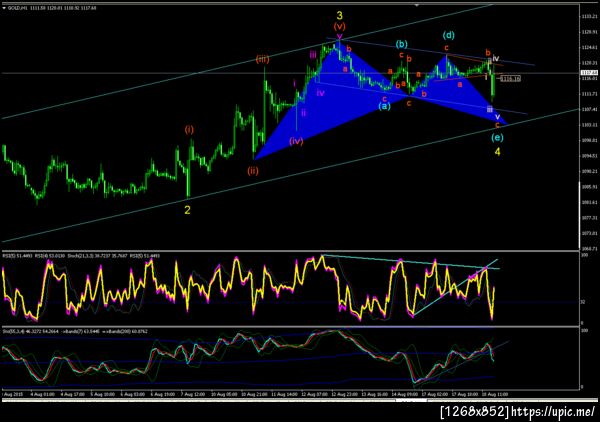Click the 17 Aug 02:00 time label
The width and height of the screenshot is (600, 422).
pyautogui.click(x=434, y=394)
